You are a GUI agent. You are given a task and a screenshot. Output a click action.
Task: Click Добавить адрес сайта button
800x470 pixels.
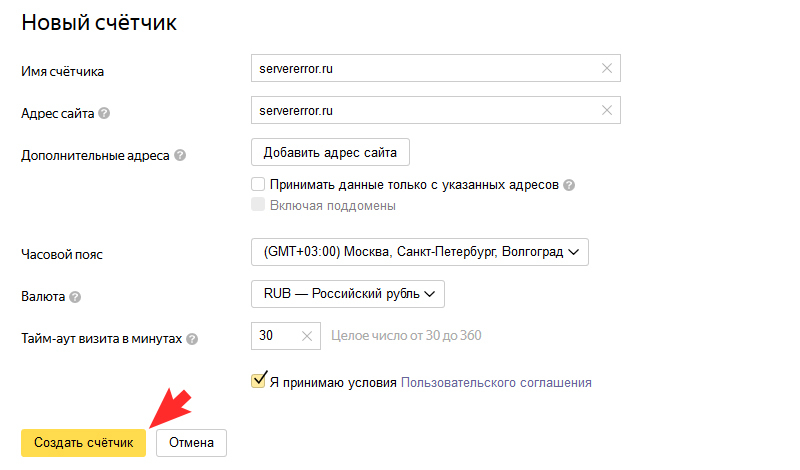pyautogui.click(x=330, y=152)
